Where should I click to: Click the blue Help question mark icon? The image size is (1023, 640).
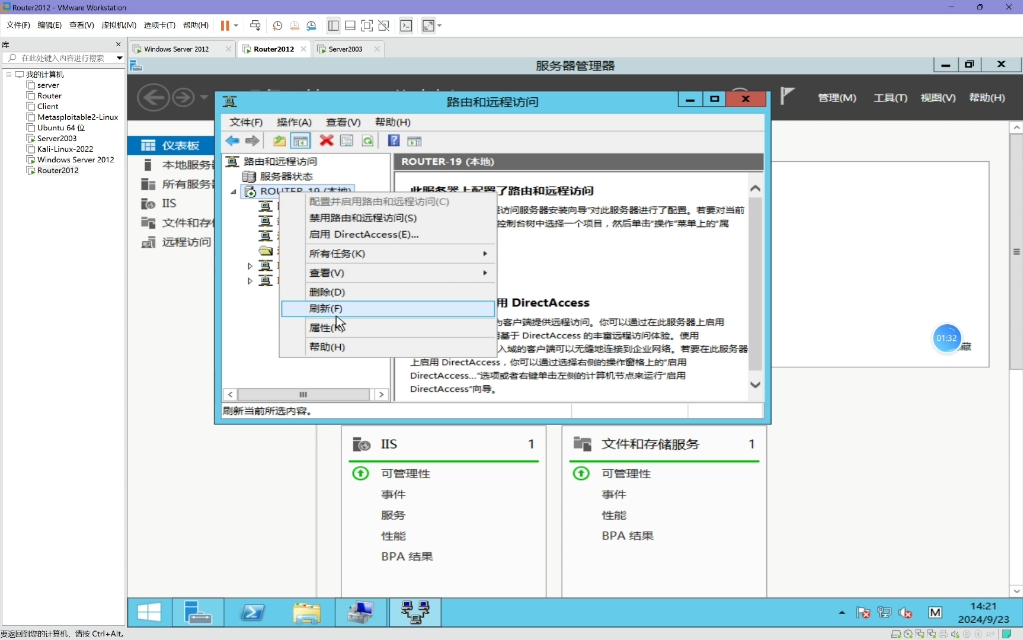click(x=394, y=141)
